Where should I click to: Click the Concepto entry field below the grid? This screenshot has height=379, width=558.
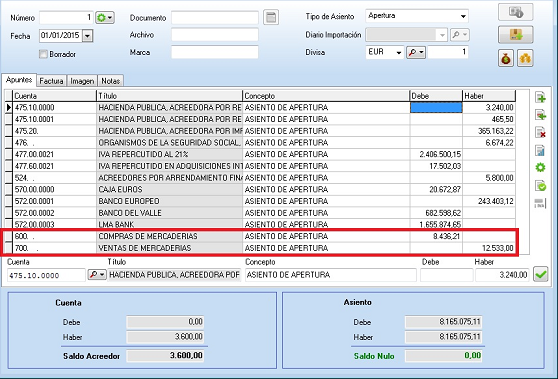coord(331,275)
